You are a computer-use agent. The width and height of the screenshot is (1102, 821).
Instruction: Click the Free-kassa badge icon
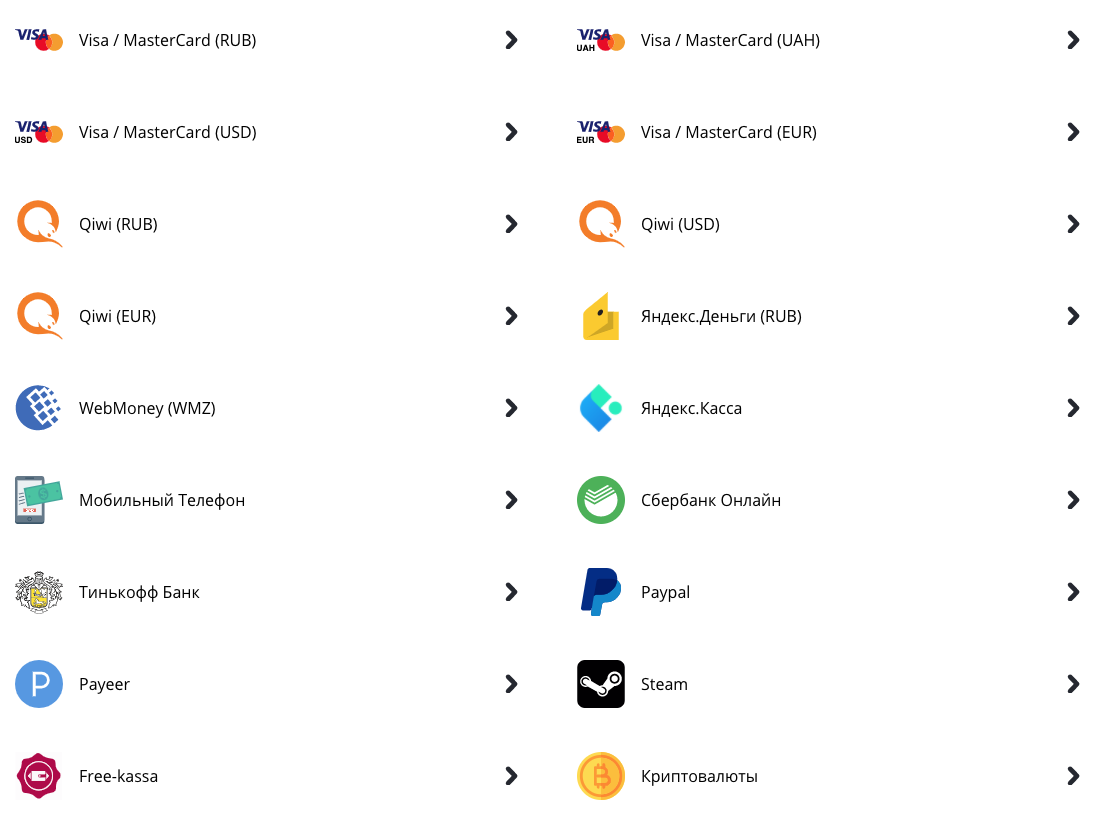pos(39,776)
